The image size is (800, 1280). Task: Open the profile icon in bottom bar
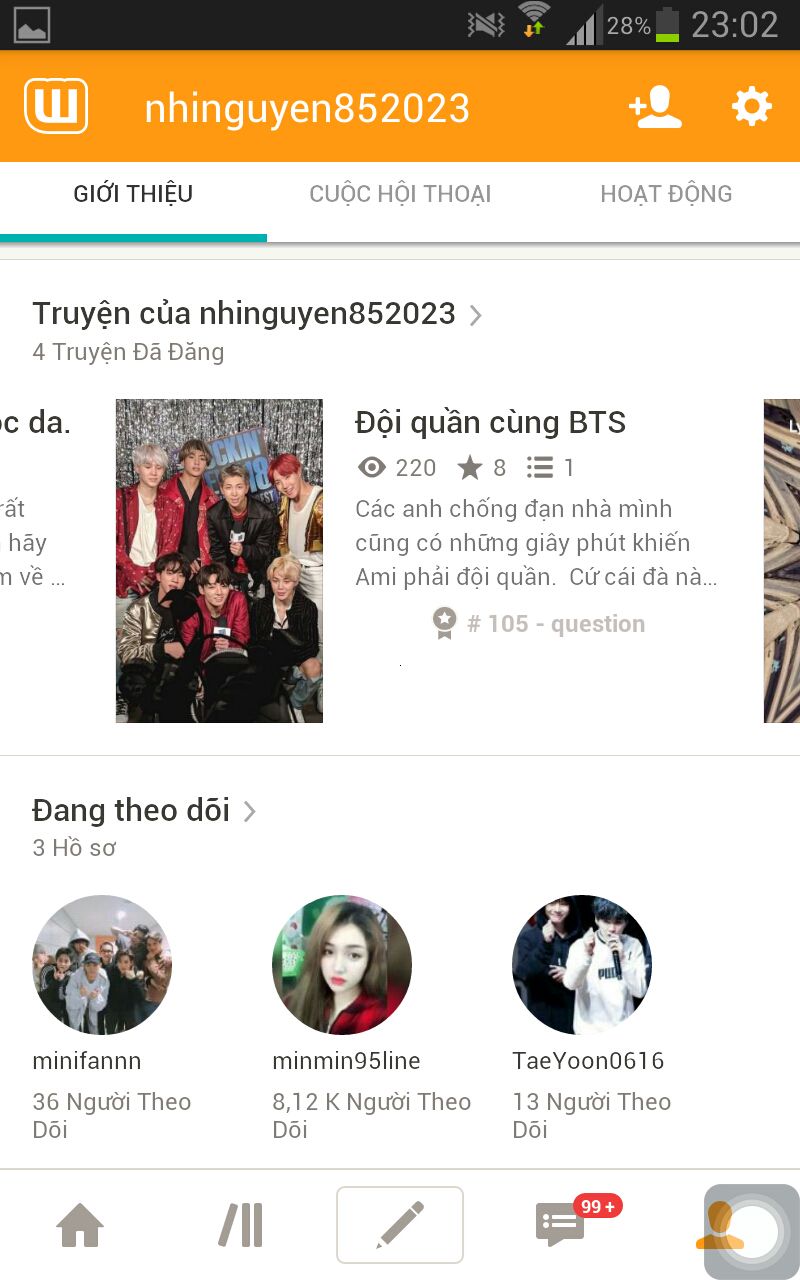coord(720,1225)
